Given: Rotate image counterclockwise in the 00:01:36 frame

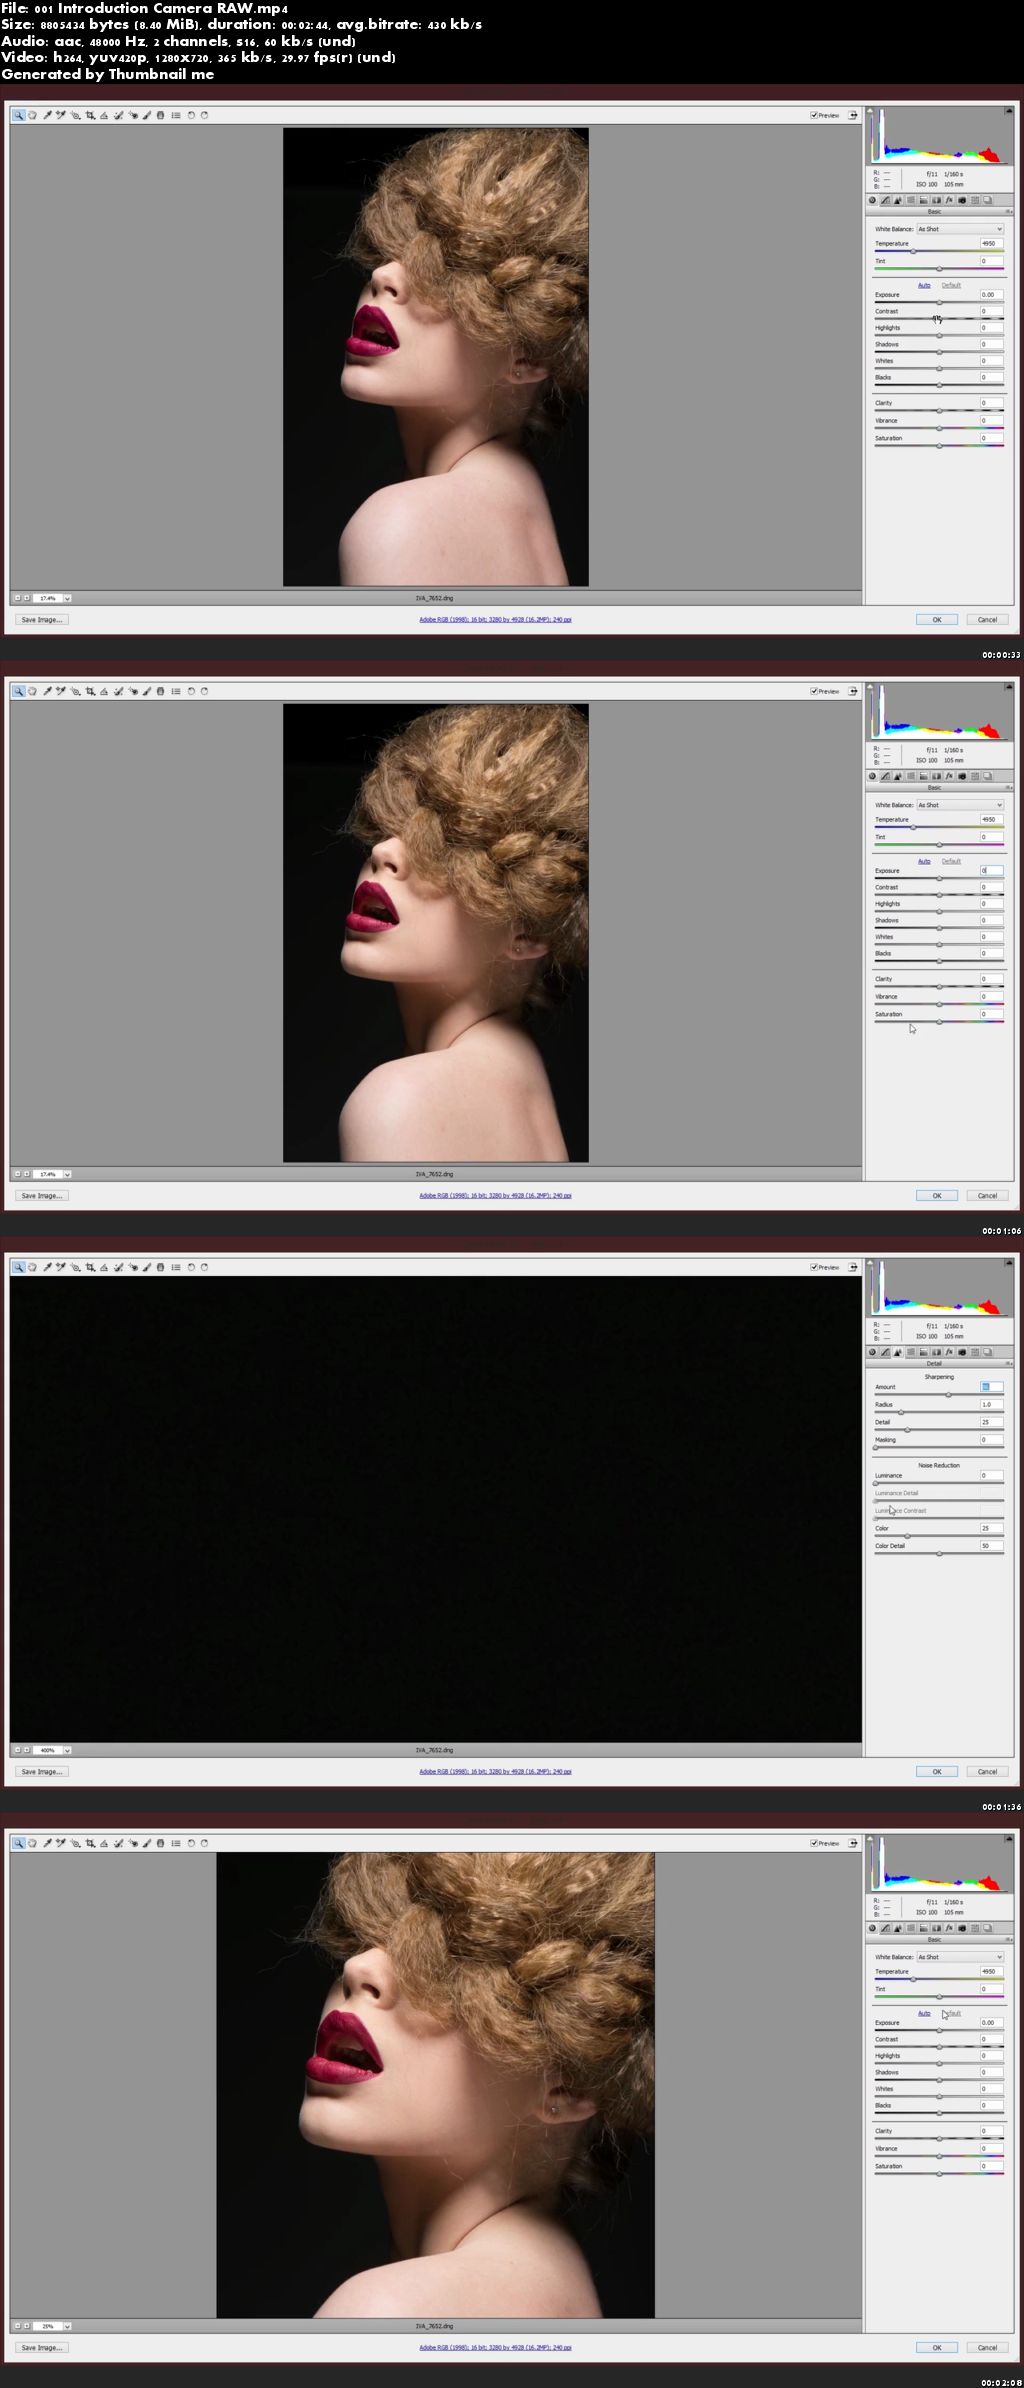Looking at the screenshot, I should [191, 1267].
